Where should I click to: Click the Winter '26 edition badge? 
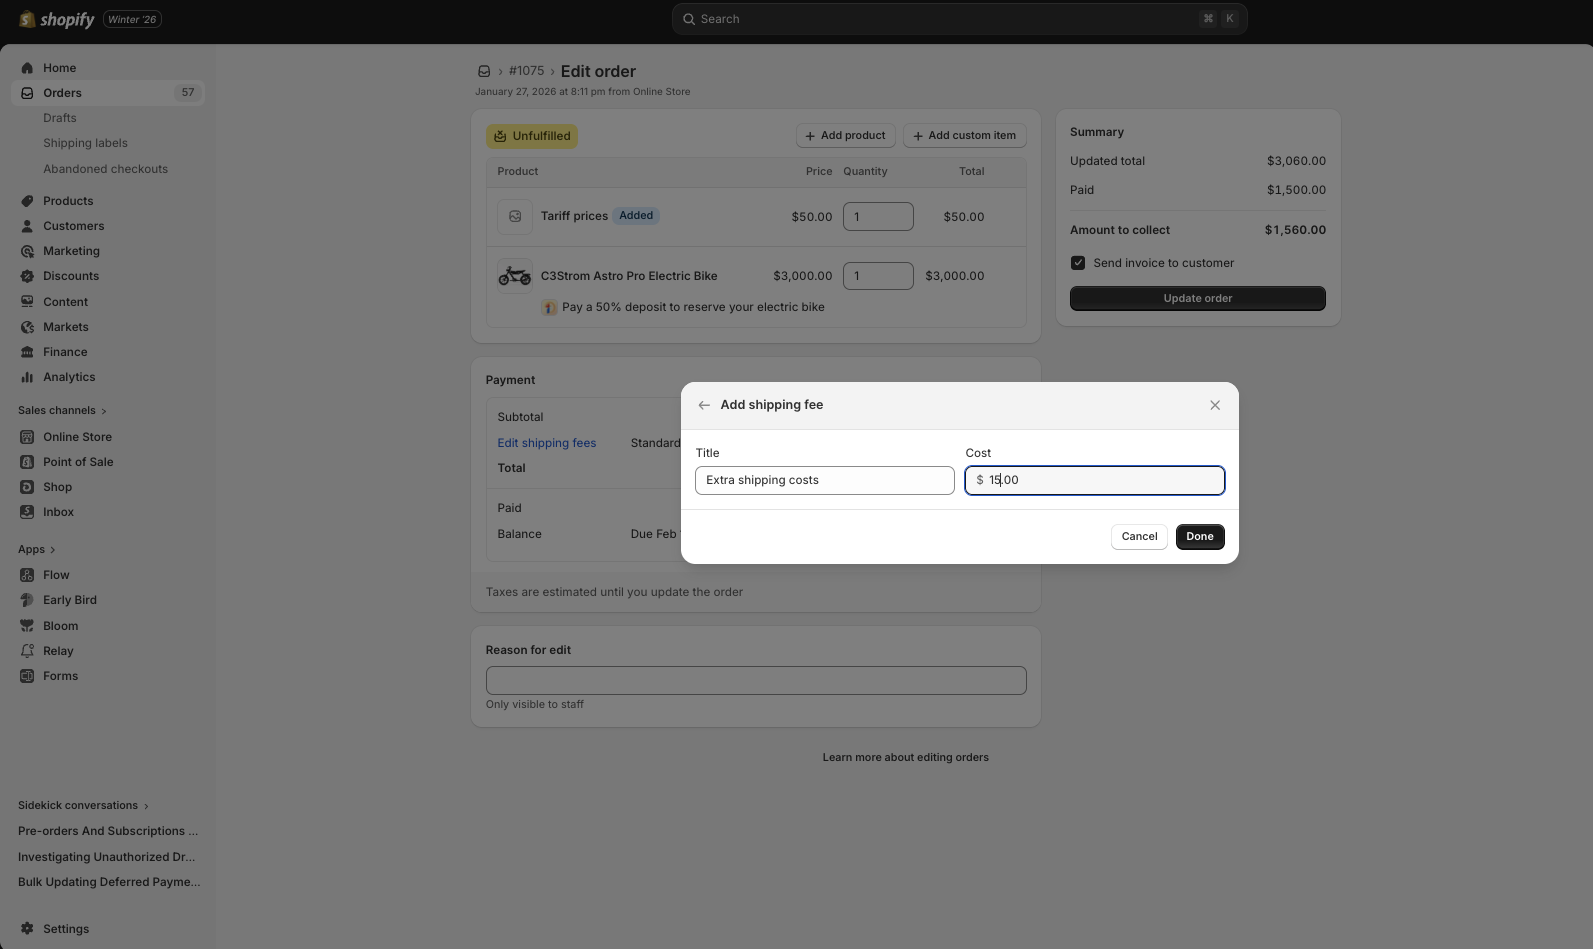click(133, 19)
